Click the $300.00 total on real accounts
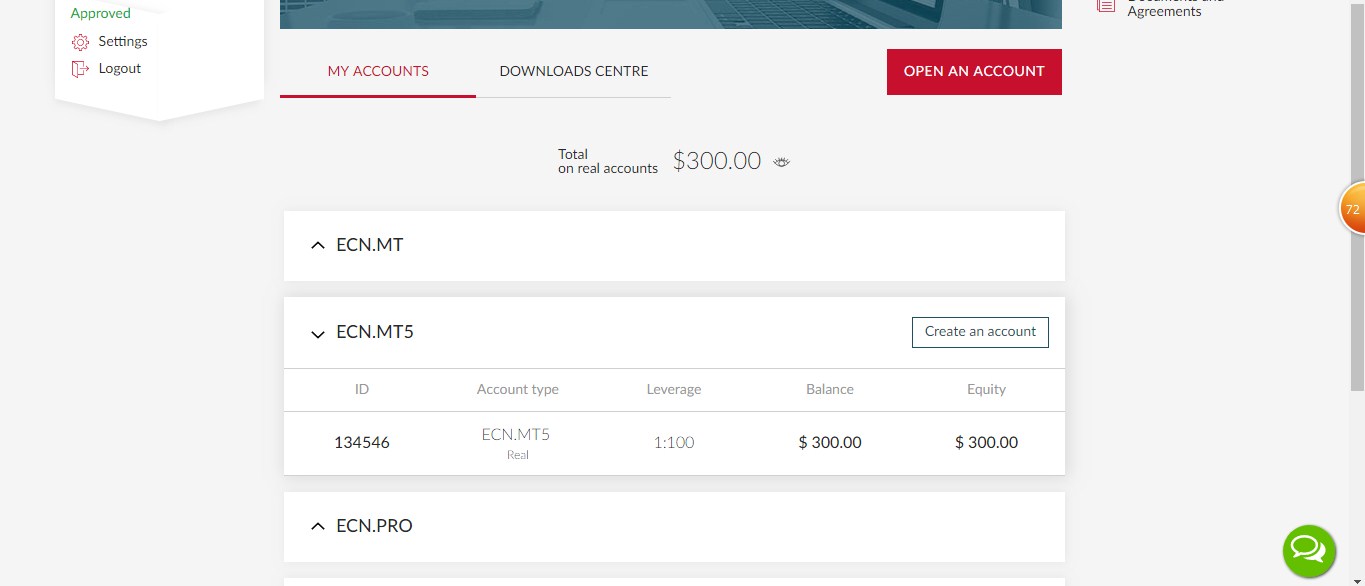The width and height of the screenshot is (1365, 586). [717, 161]
